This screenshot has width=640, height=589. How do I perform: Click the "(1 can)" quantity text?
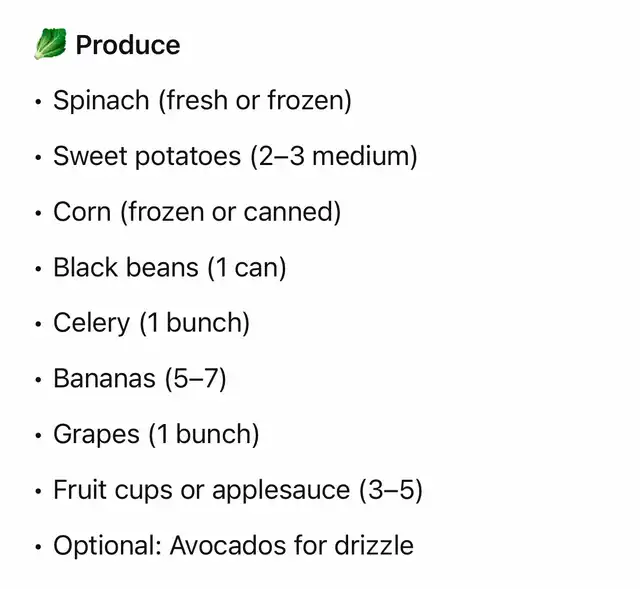coord(246,268)
